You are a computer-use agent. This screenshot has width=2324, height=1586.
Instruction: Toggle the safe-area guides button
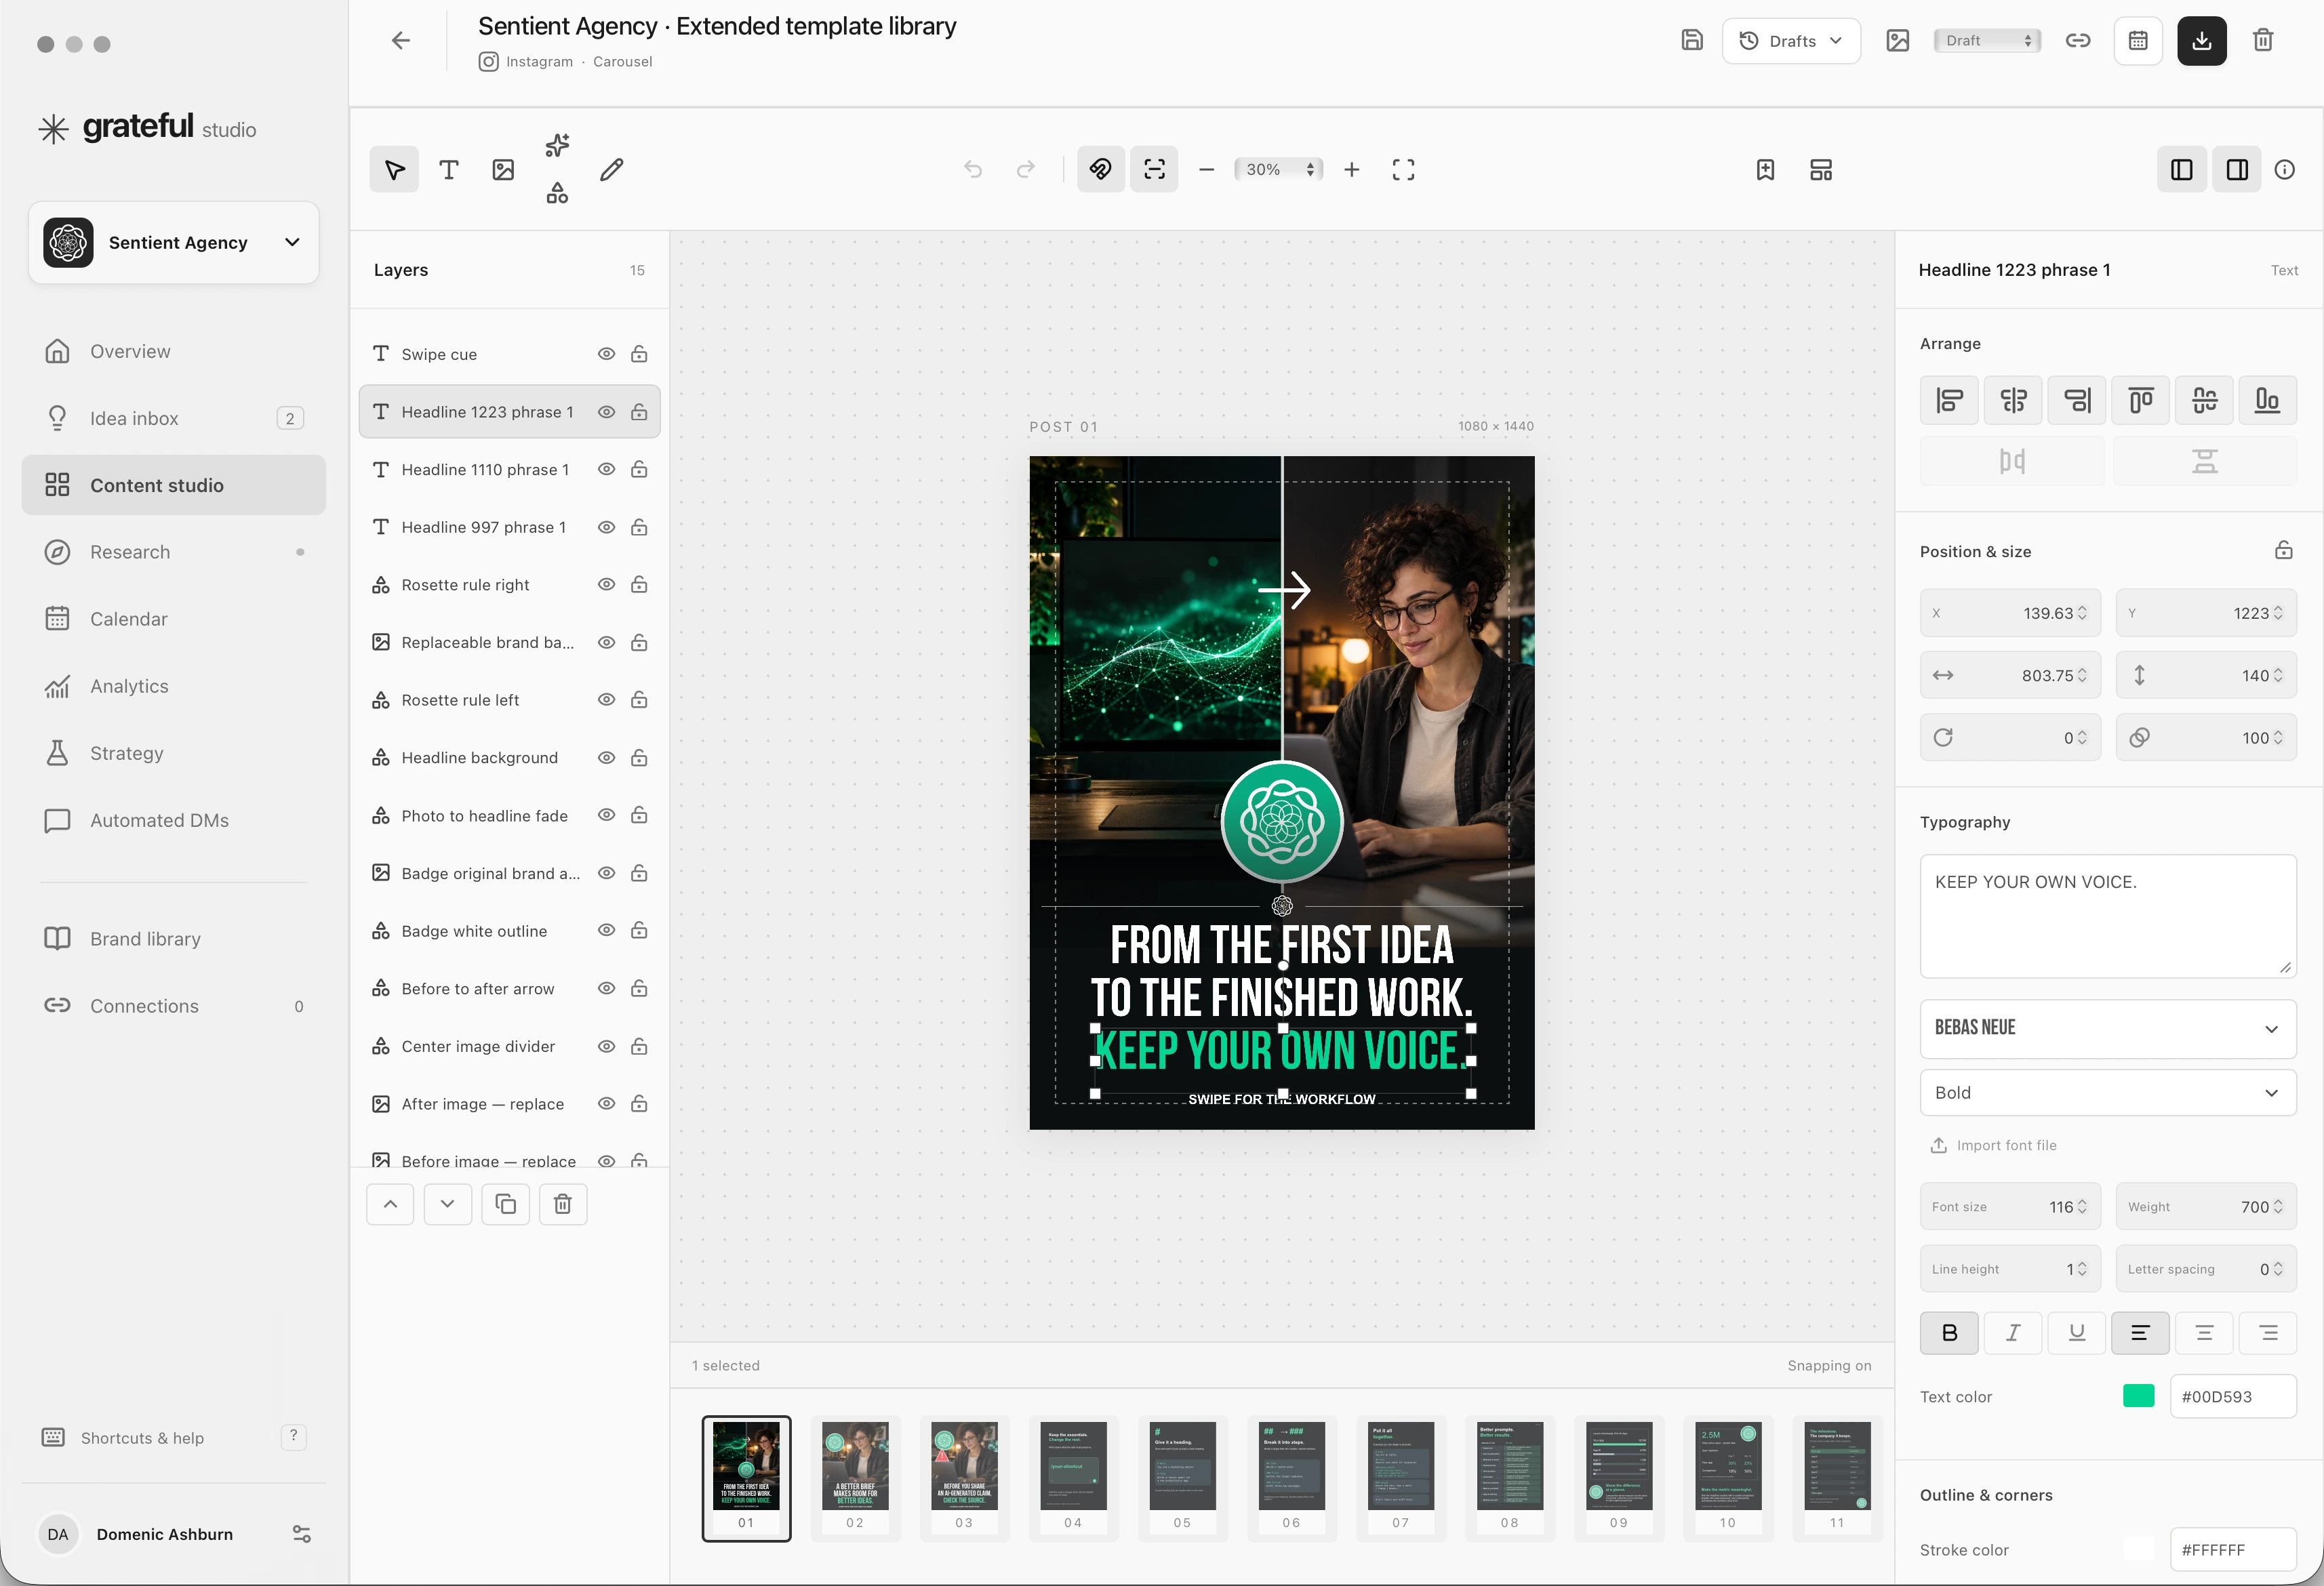(x=1154, y=170)
